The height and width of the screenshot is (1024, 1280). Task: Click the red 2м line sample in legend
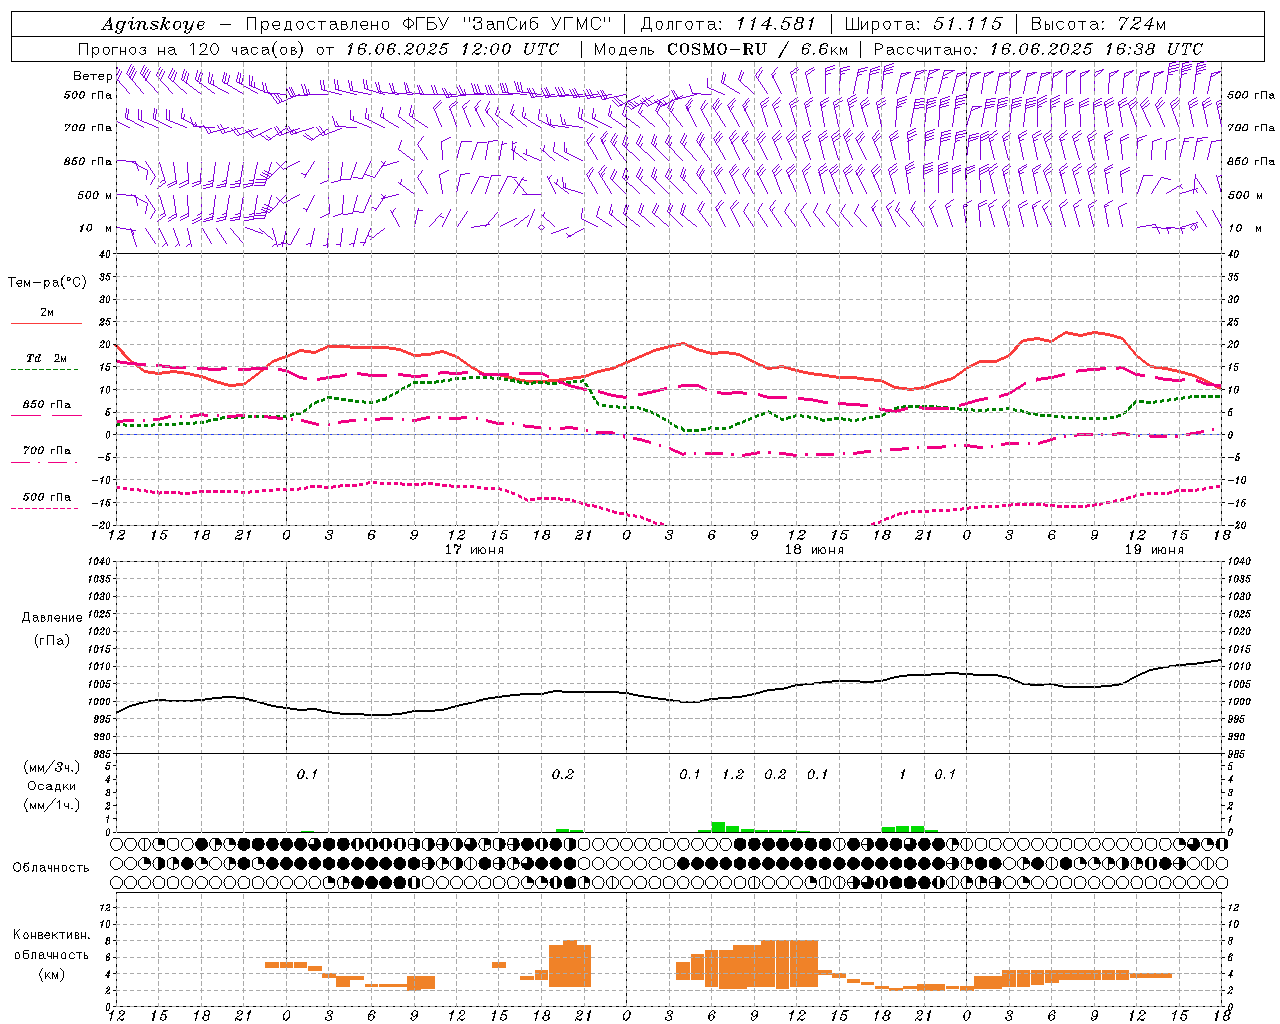[46, 324]
